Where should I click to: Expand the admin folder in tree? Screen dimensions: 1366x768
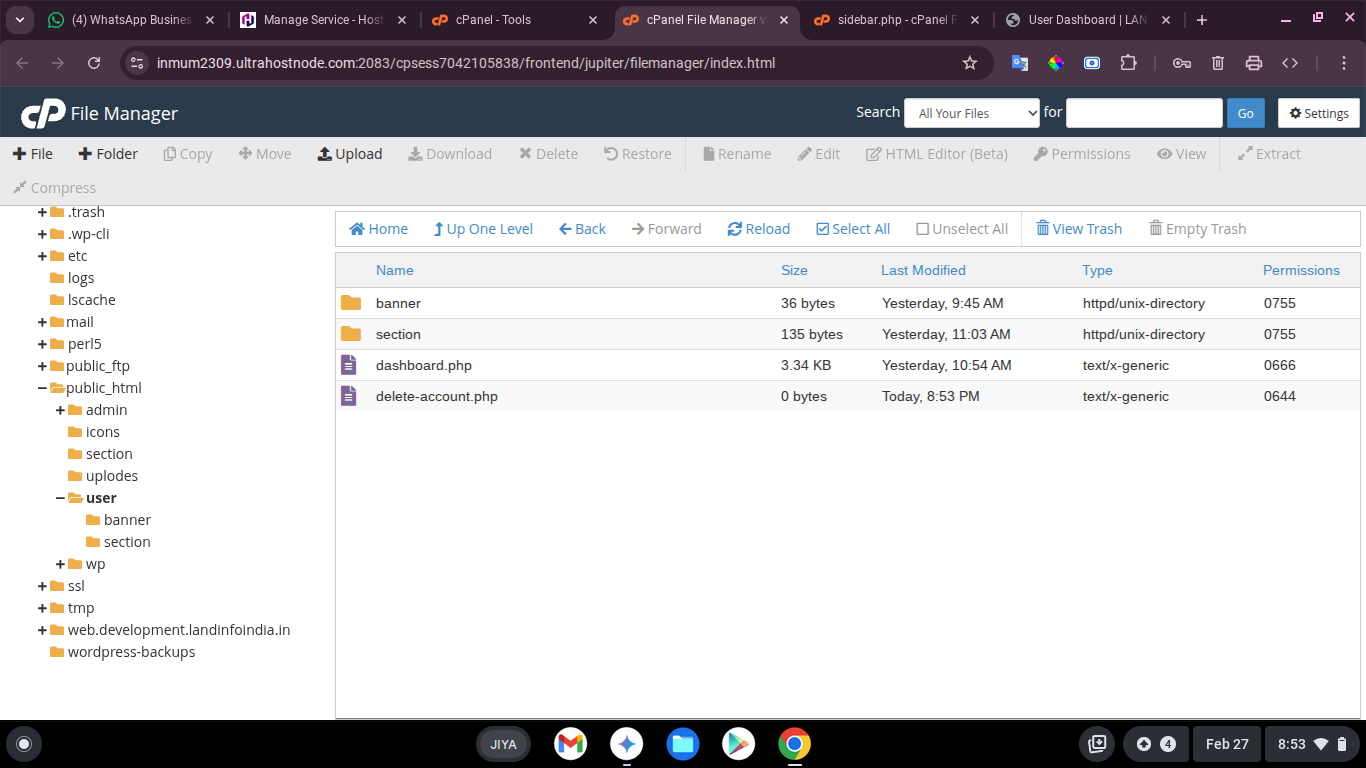click(x=60, y=410)
